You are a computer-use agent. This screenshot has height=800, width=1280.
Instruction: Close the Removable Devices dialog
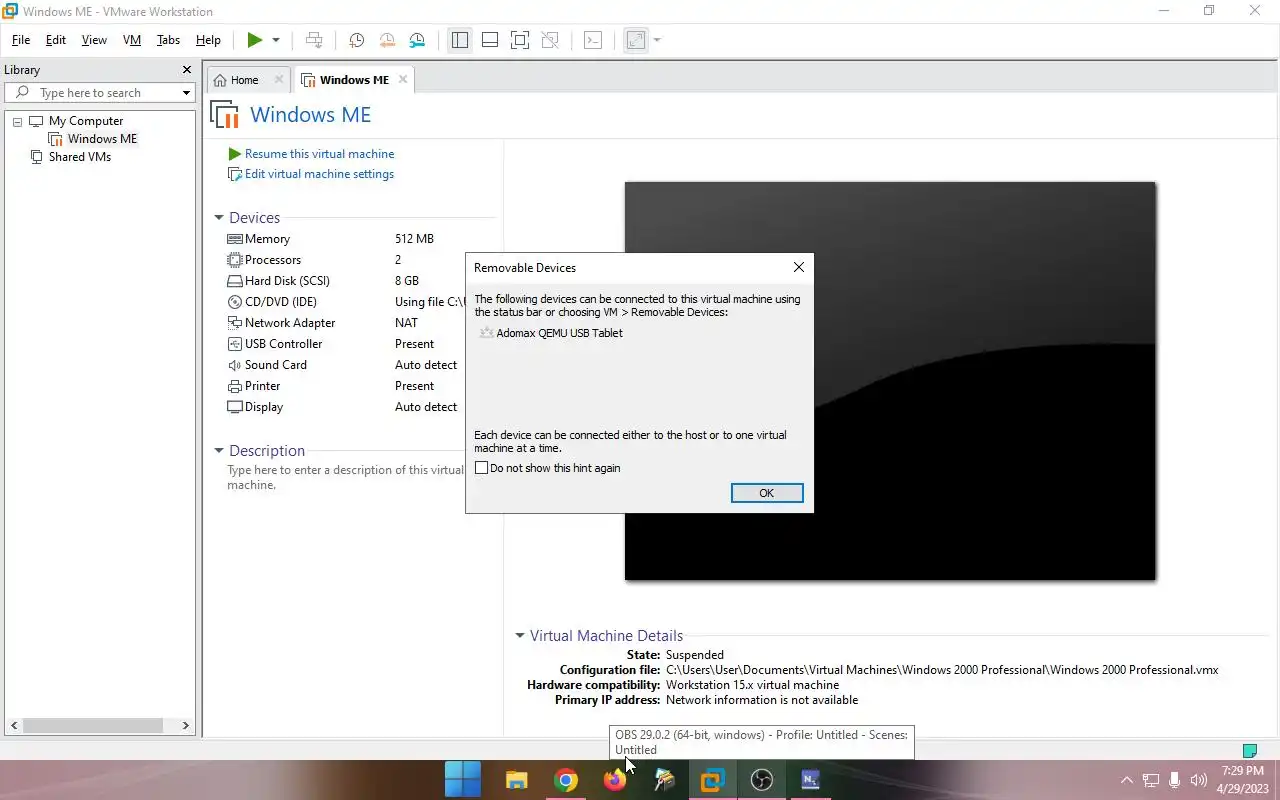pyautogui.click(x=798, y=268)
